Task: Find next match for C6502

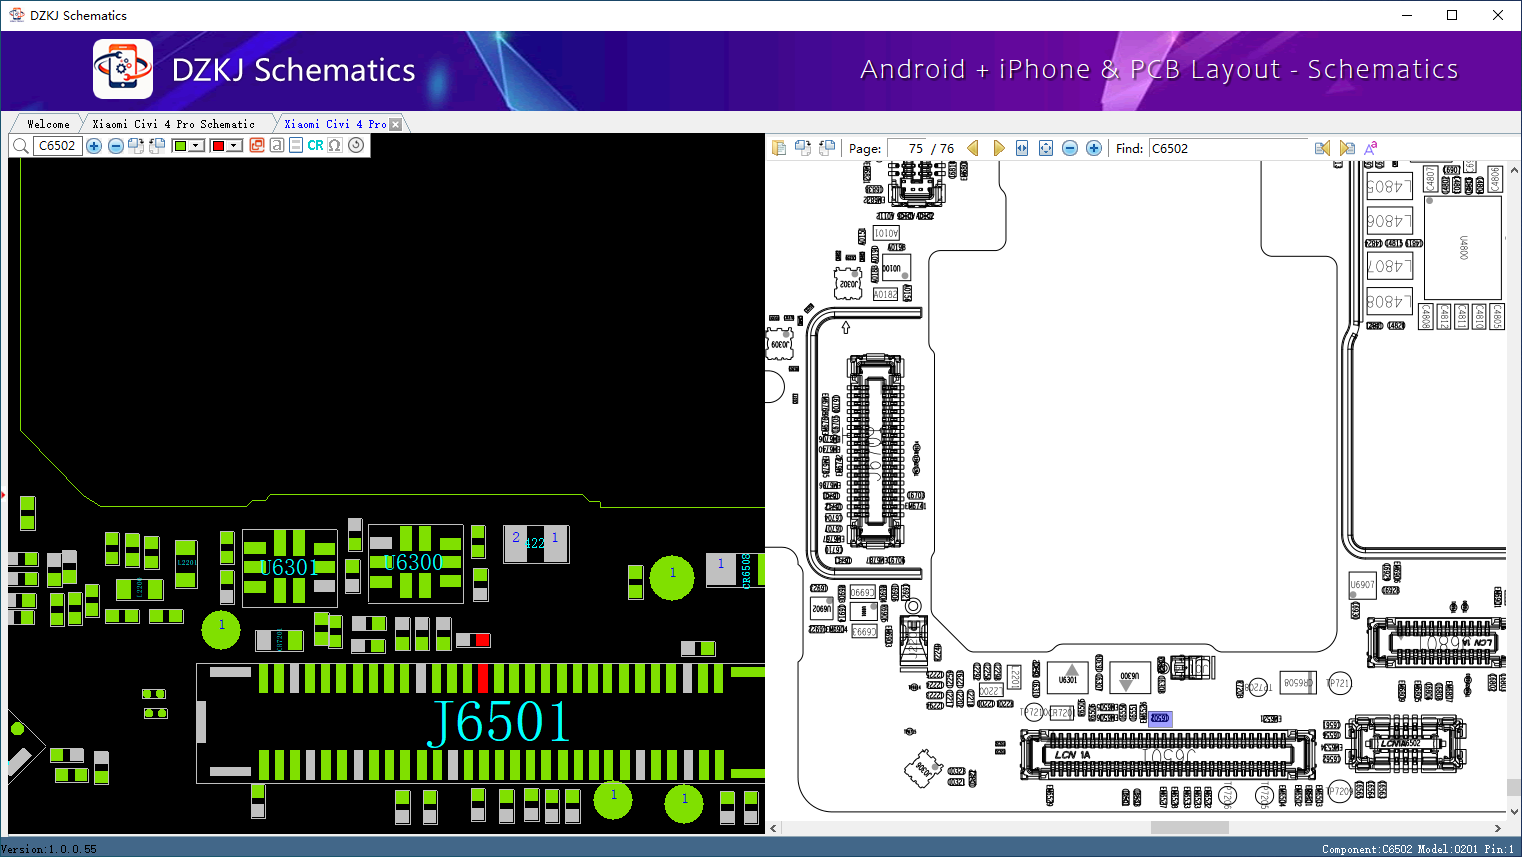Action: coord(1347,148)
